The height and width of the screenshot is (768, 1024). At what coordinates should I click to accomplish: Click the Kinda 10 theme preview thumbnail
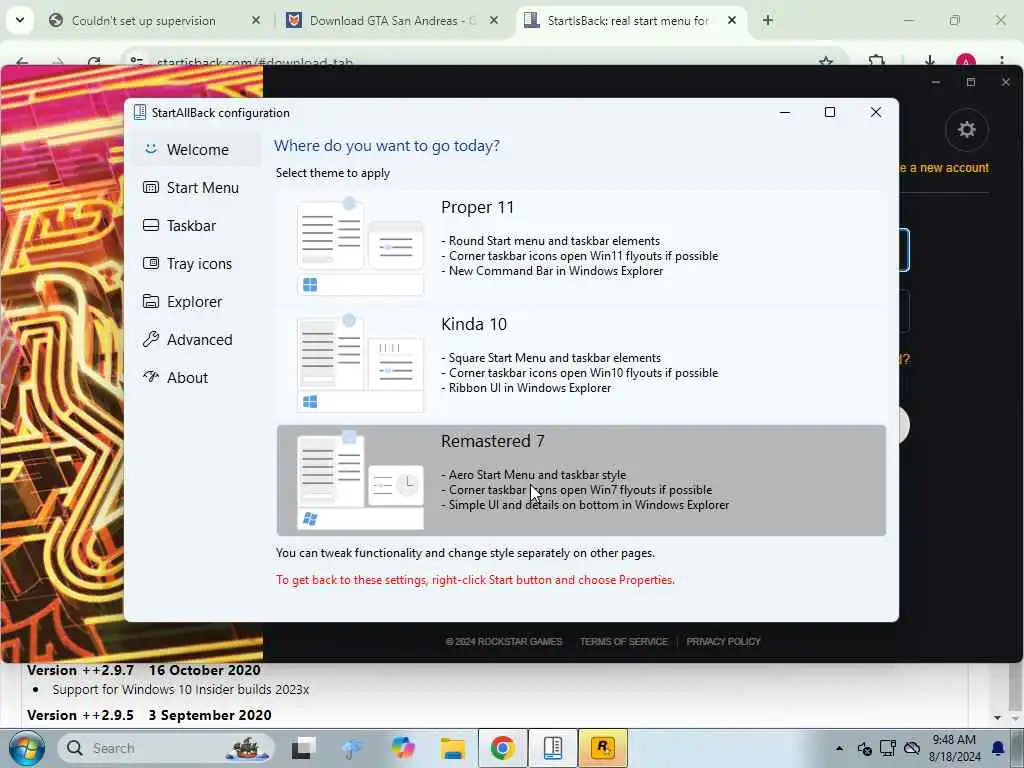360,364
